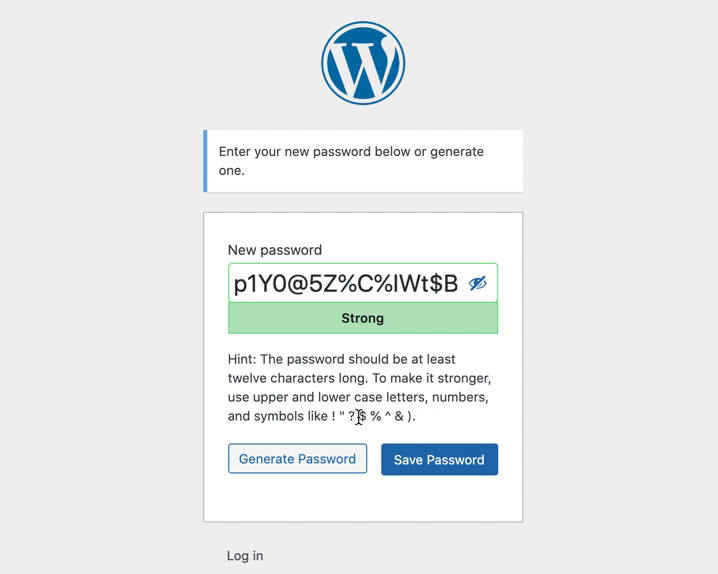
Task: Hide the password with the eye icon
Action: click(x=478, y=283)
